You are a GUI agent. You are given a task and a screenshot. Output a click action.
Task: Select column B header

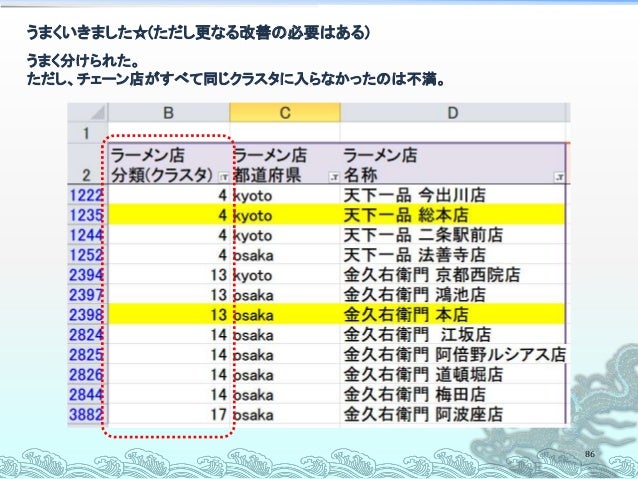(x=169, y=113)
